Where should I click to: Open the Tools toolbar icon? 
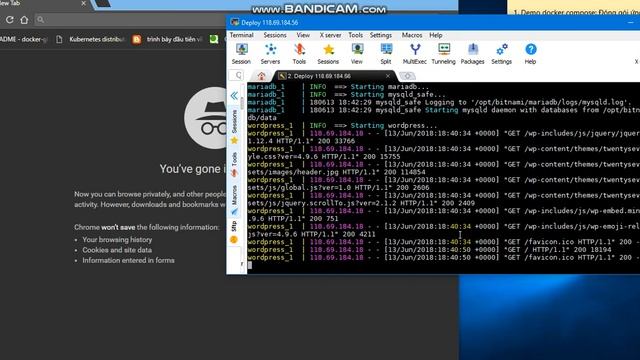(299, 54)
